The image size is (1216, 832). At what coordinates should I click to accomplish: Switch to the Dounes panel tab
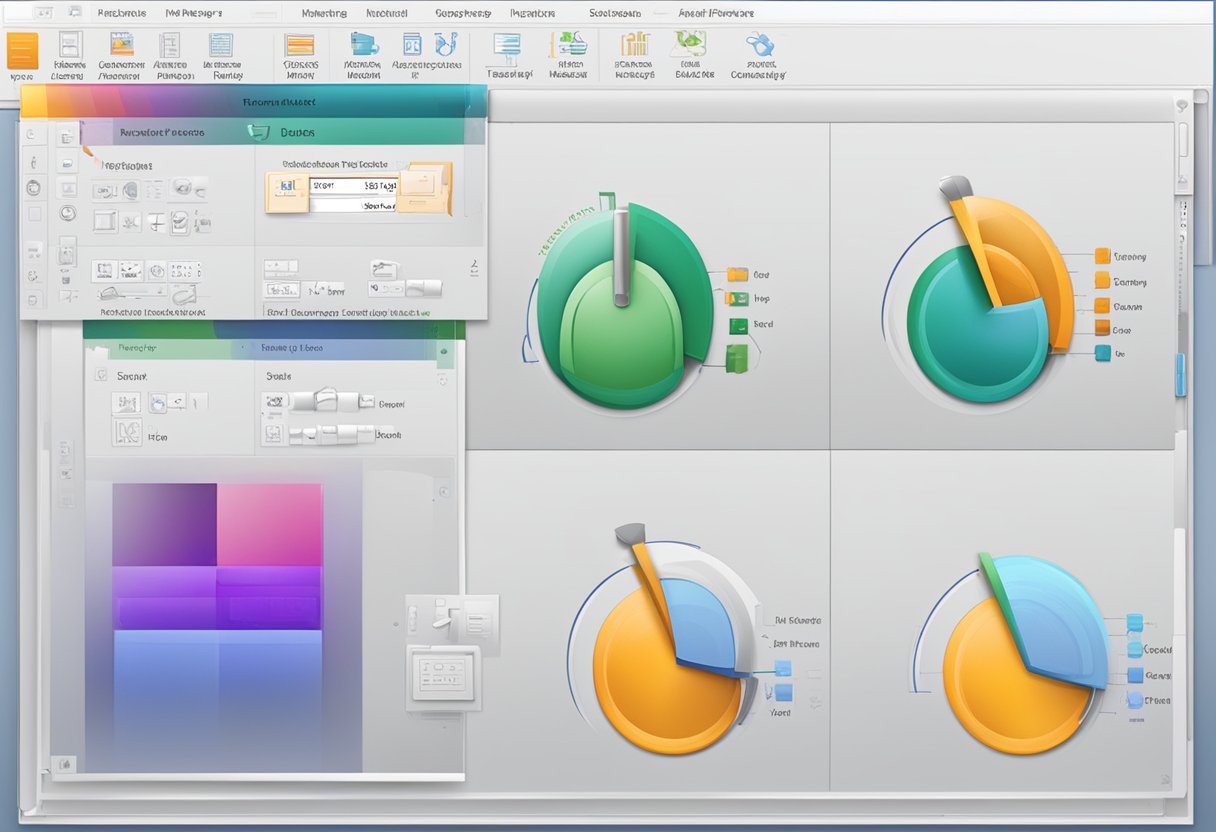coord(297,132)
